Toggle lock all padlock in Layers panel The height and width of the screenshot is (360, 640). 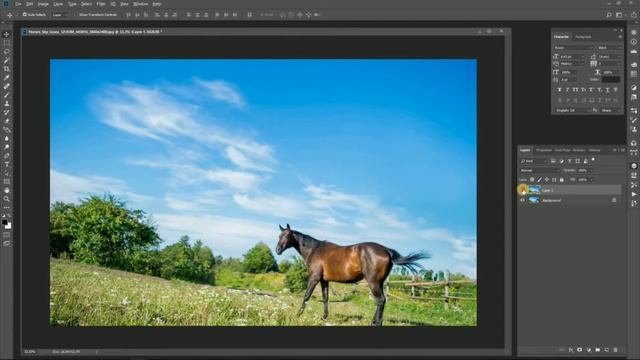[x=562, y=180]
